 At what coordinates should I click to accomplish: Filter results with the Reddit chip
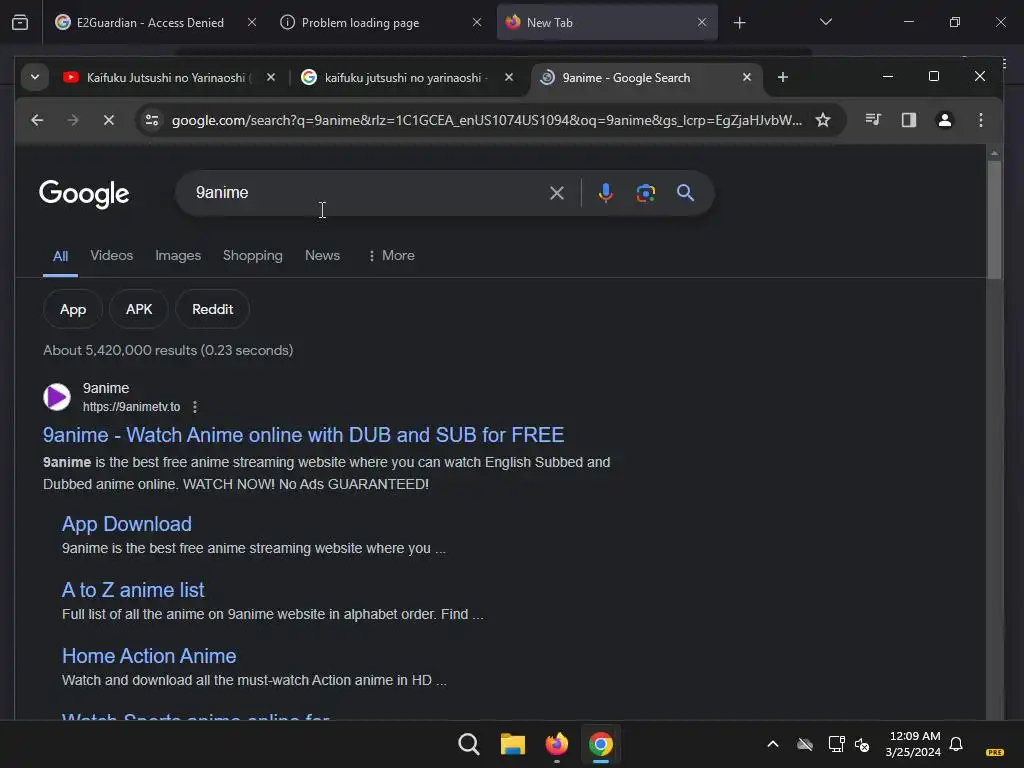212,310
